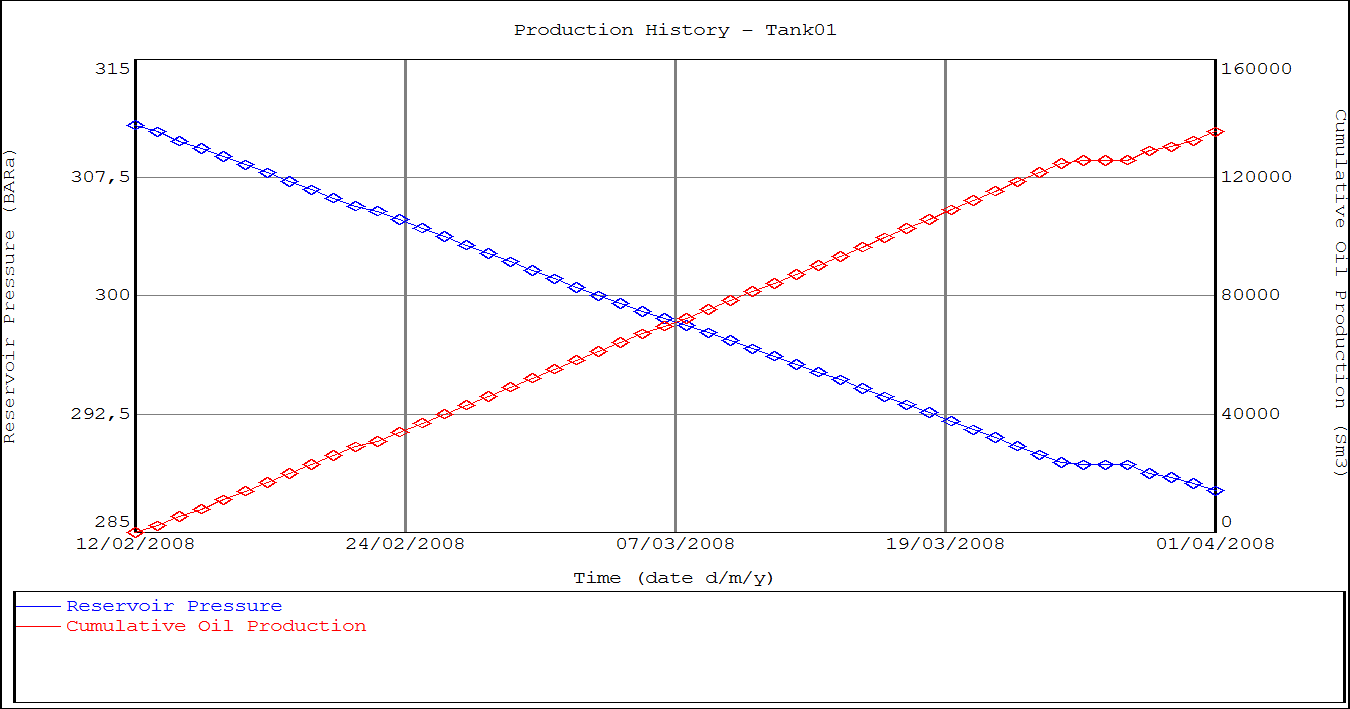Select the Cumulative Oil Production legend entry
The image size is (1350, 709).
pos(216,626)
